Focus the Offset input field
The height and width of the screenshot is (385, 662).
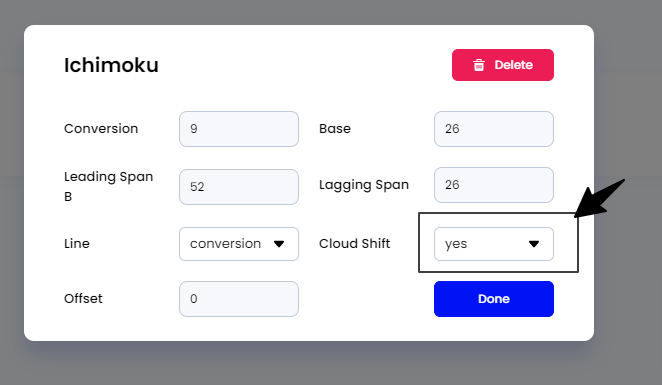(x=239, y=299)
